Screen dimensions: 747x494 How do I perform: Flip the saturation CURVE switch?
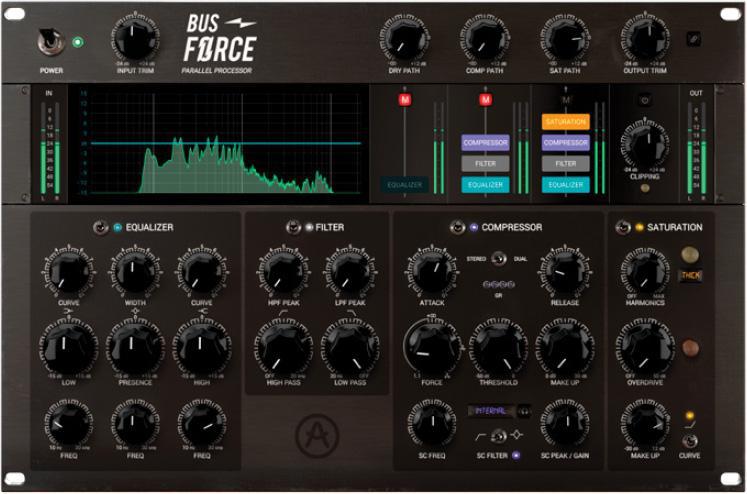pyautogui.click(x=689, y=441)
